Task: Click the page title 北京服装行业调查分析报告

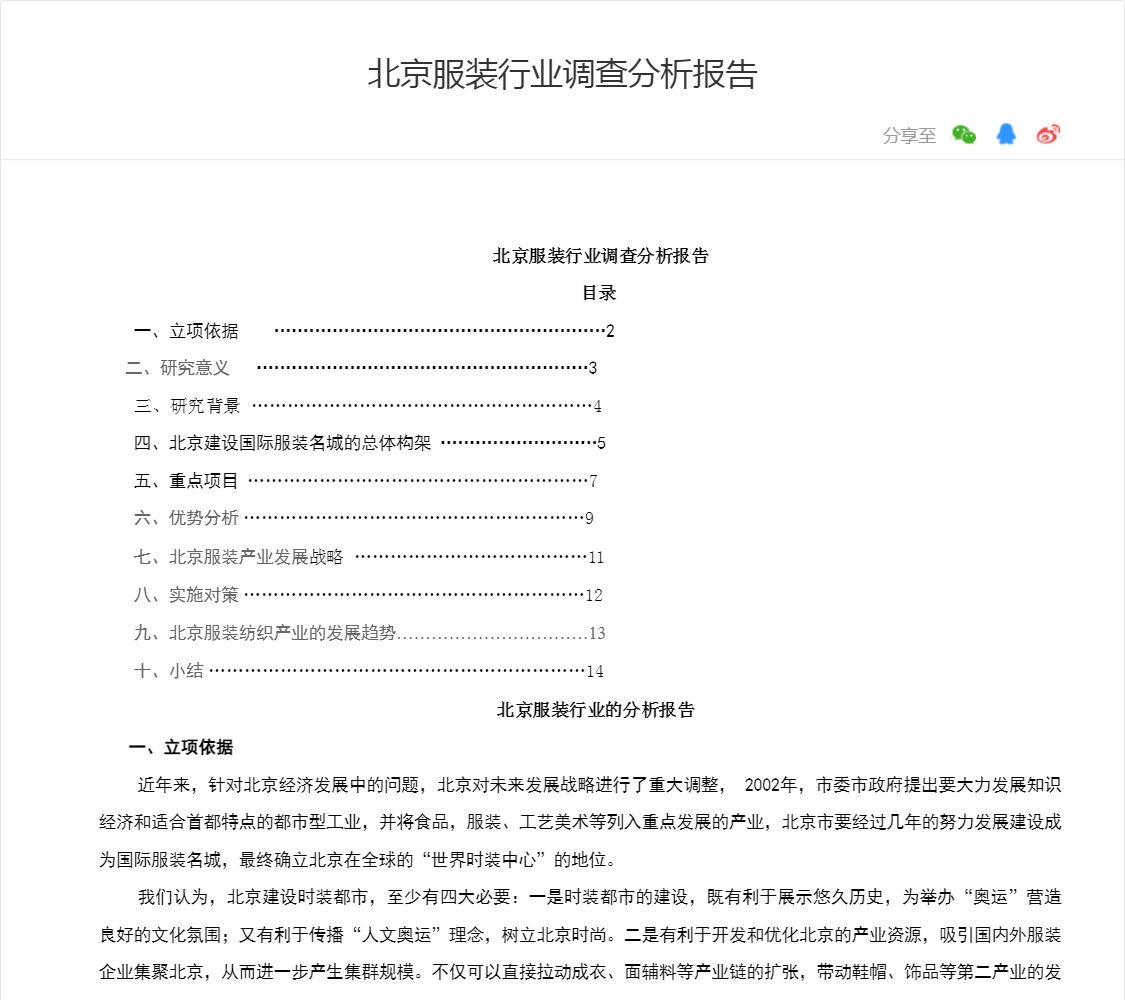Action: point(562,74)
